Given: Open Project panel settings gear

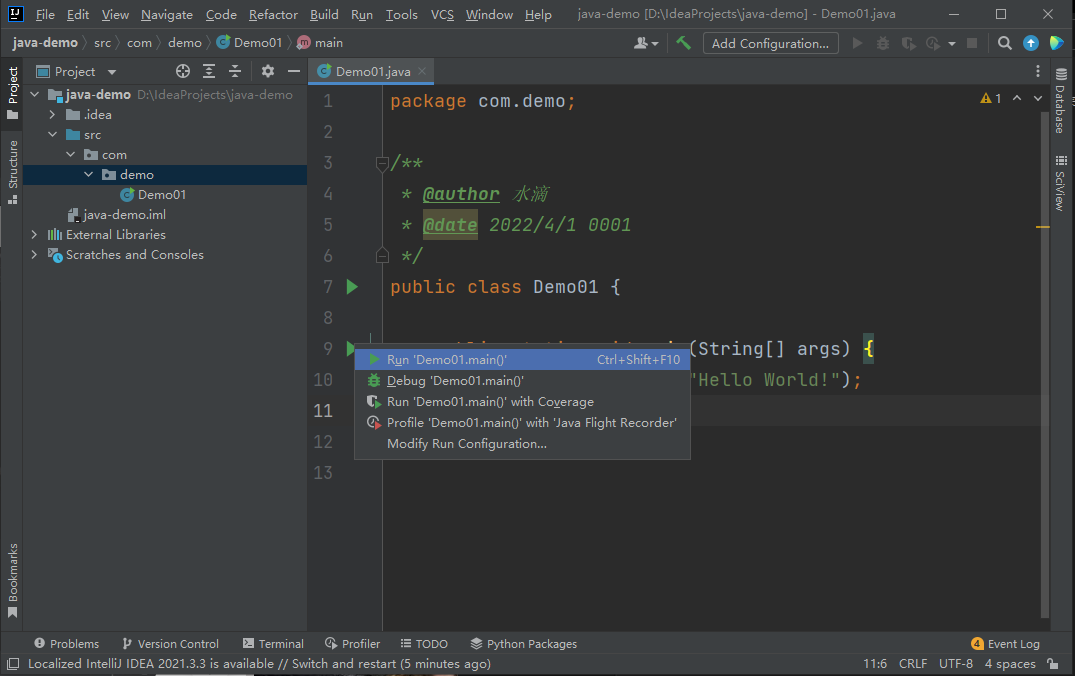Looking at the screenshot, I should pyautogui.click(x=268, y=71).
